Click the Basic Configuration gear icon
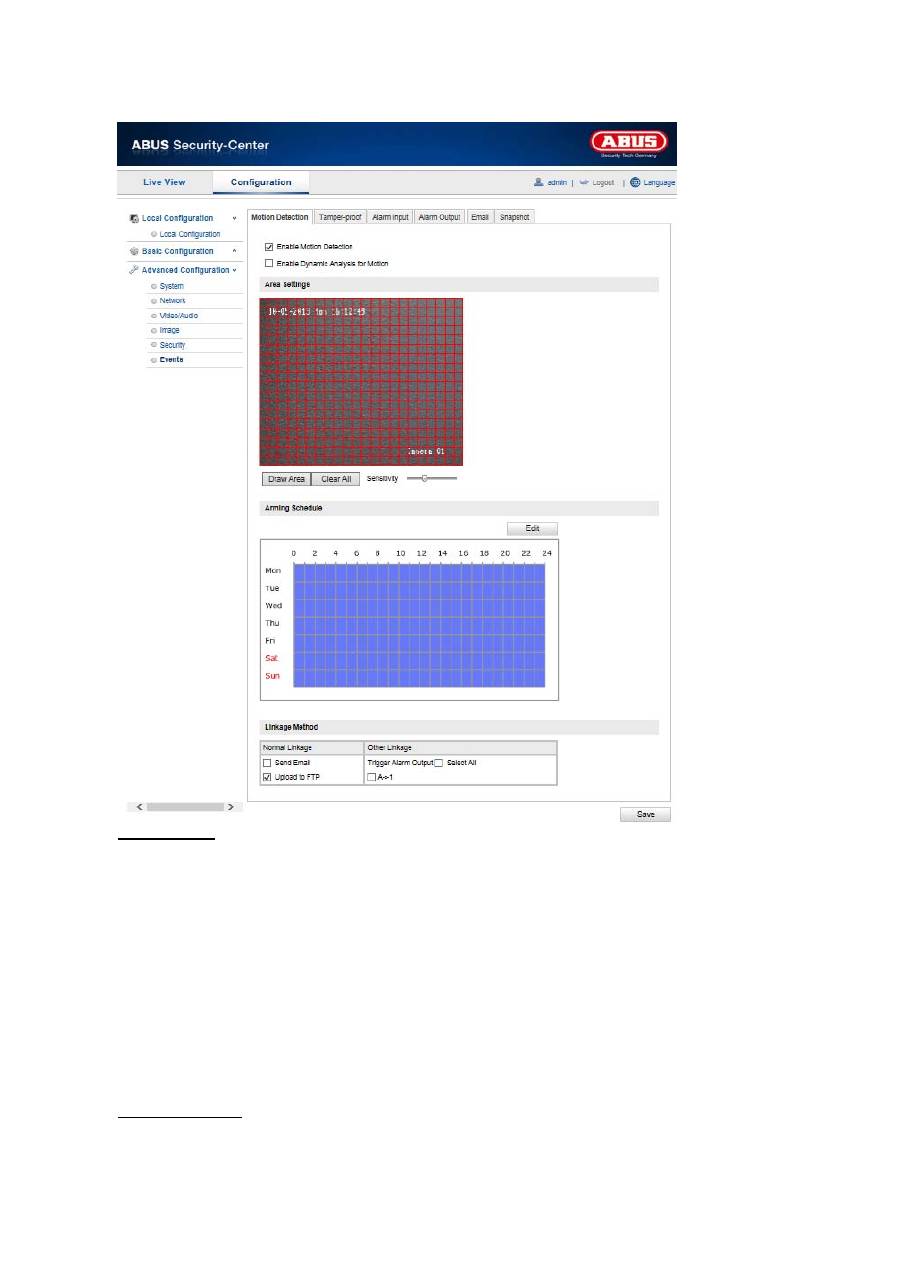Image resolution: width=900 pixels, height=1273 pixels. click(134, 252)
